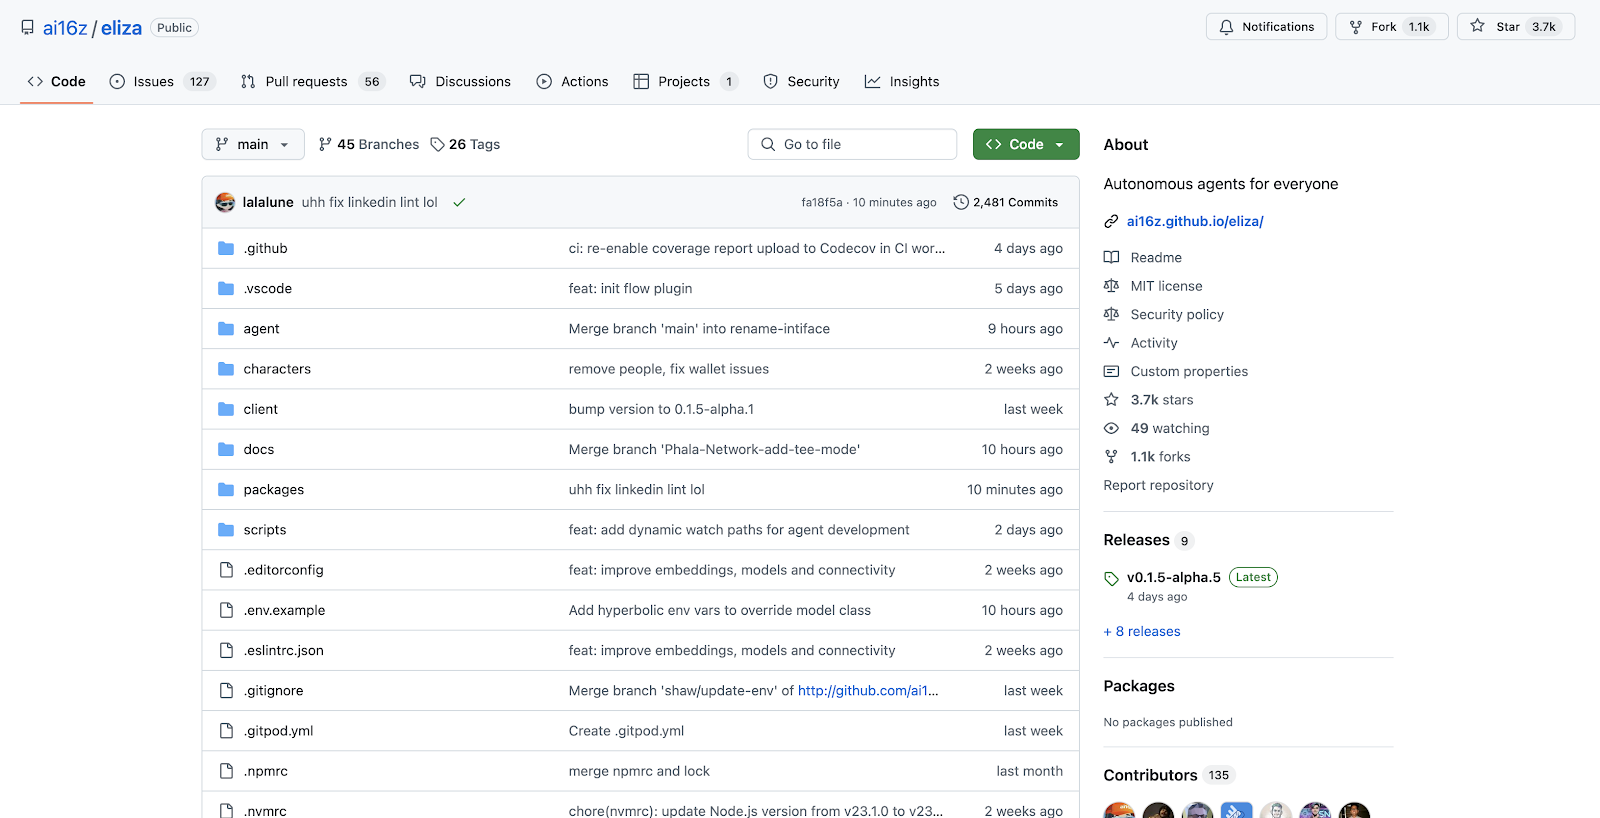Click the file icon for .gitpod.yml
The width and height of the screenshot is (1600, 818).
point(226,731)
